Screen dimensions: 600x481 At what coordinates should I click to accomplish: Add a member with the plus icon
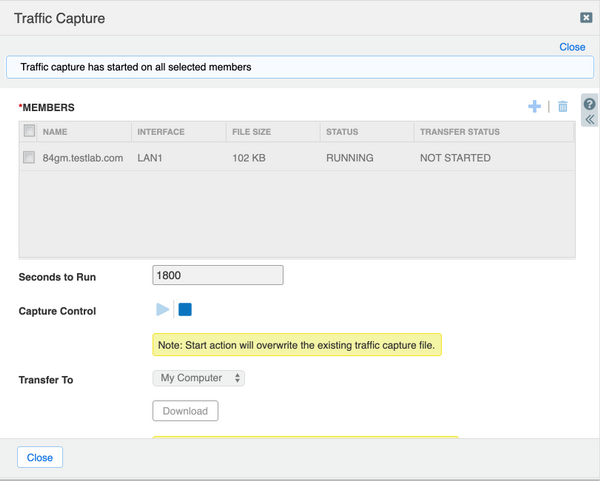coord(535,106)
